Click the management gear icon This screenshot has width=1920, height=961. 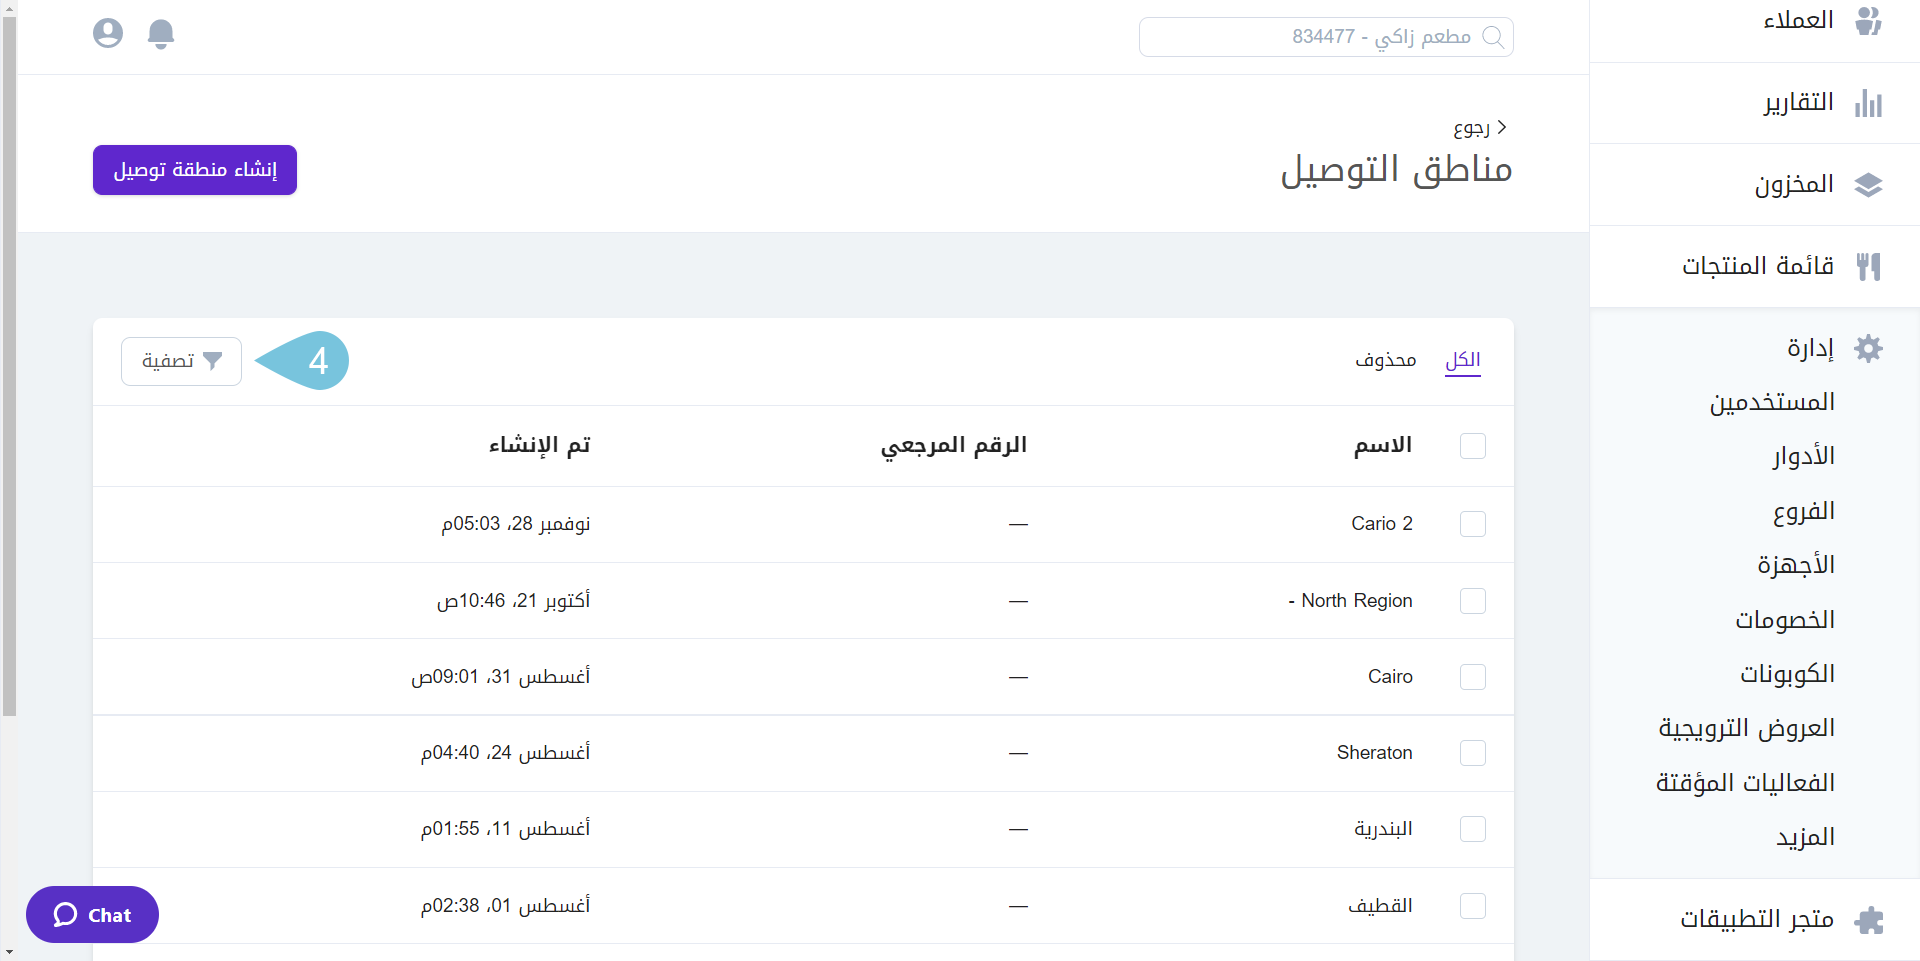click(1868, 348)
